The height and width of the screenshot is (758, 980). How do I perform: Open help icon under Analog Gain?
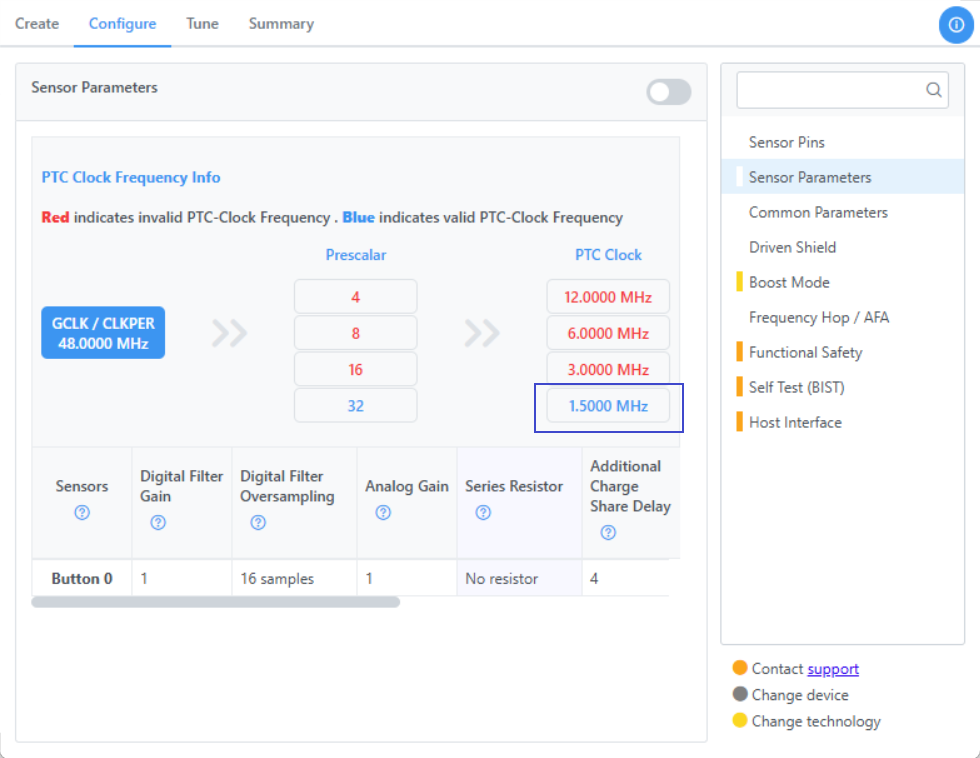click(383, 512)
